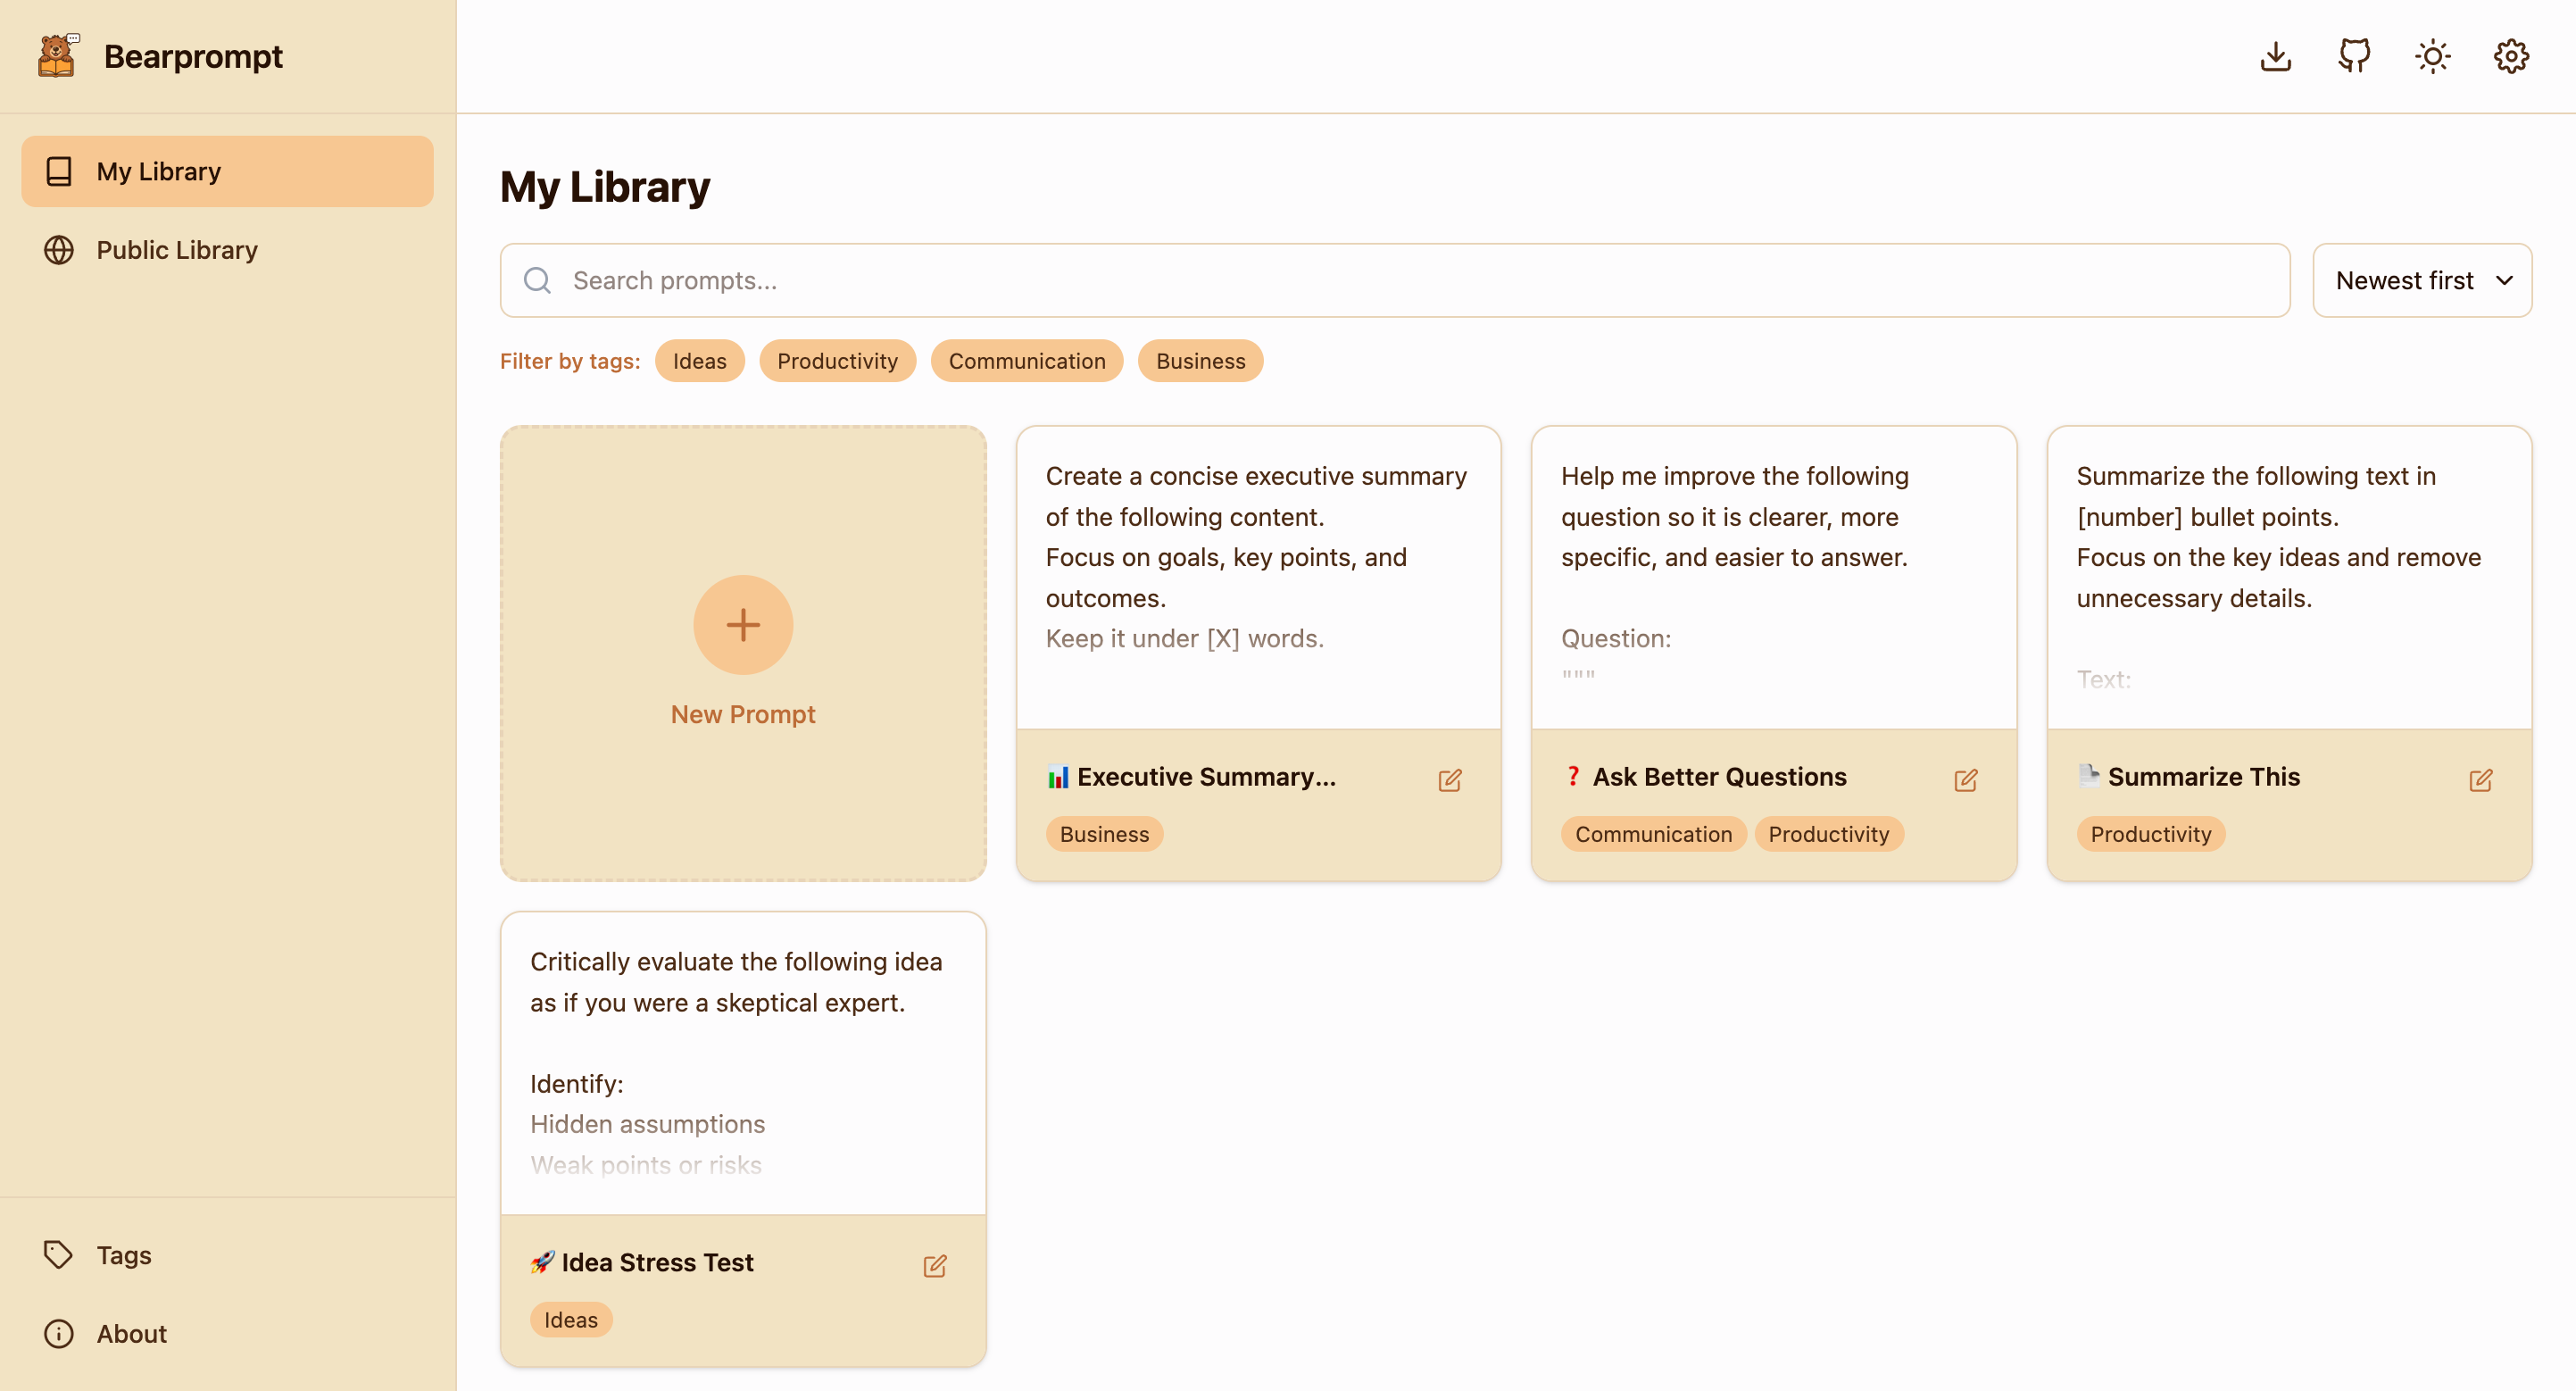
Task: Toggle the Ideas tag filter
Action: [x=699, y=361]
